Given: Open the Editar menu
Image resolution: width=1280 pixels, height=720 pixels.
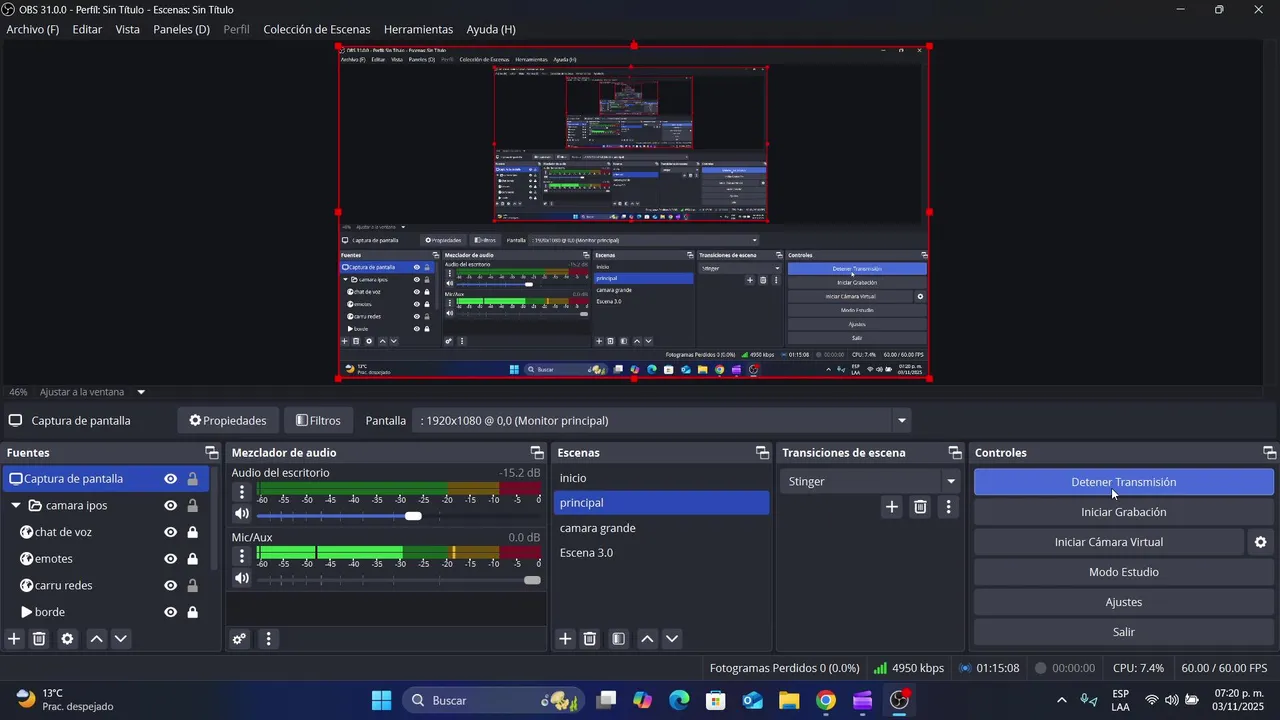Looking at the screenshot, I should pos(87,29).
